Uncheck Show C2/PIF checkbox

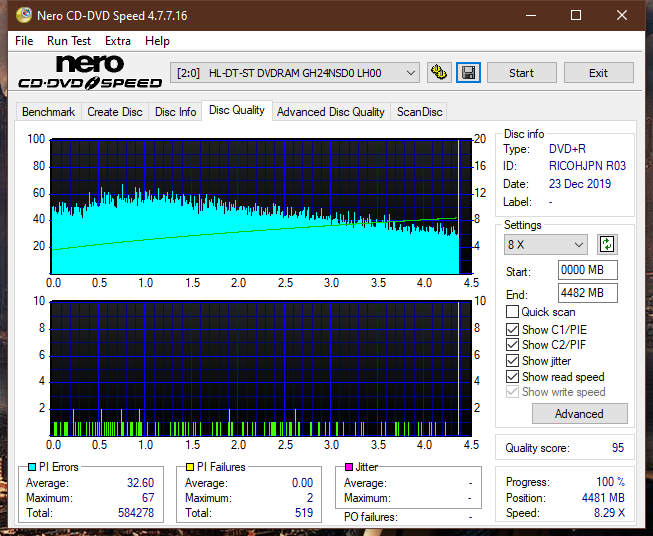click(x=512, y=345)
